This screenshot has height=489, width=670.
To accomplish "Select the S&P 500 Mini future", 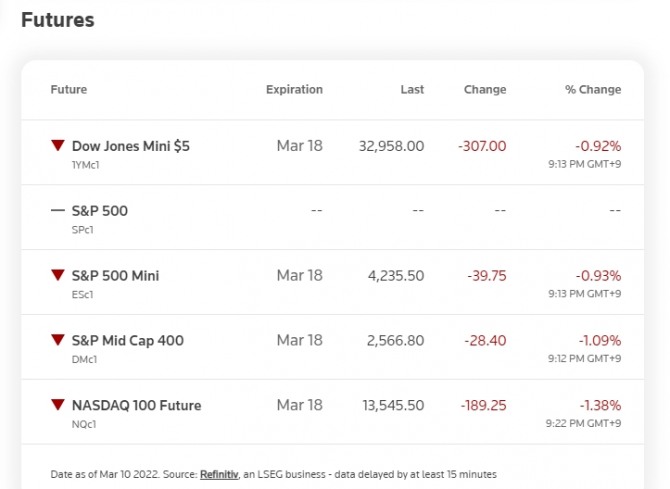I will pyautogui.click(x=115, y=275).
